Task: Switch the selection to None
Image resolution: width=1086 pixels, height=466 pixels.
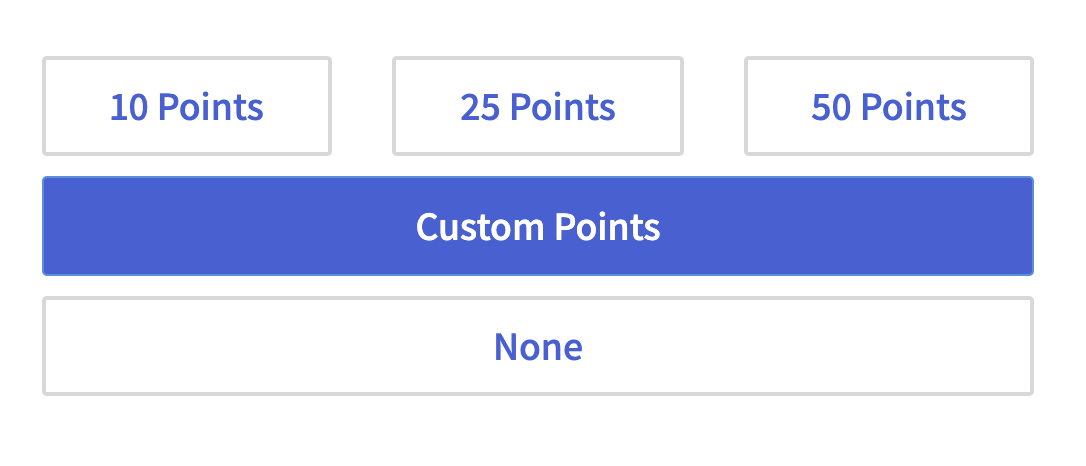Action: coord(538,346)
